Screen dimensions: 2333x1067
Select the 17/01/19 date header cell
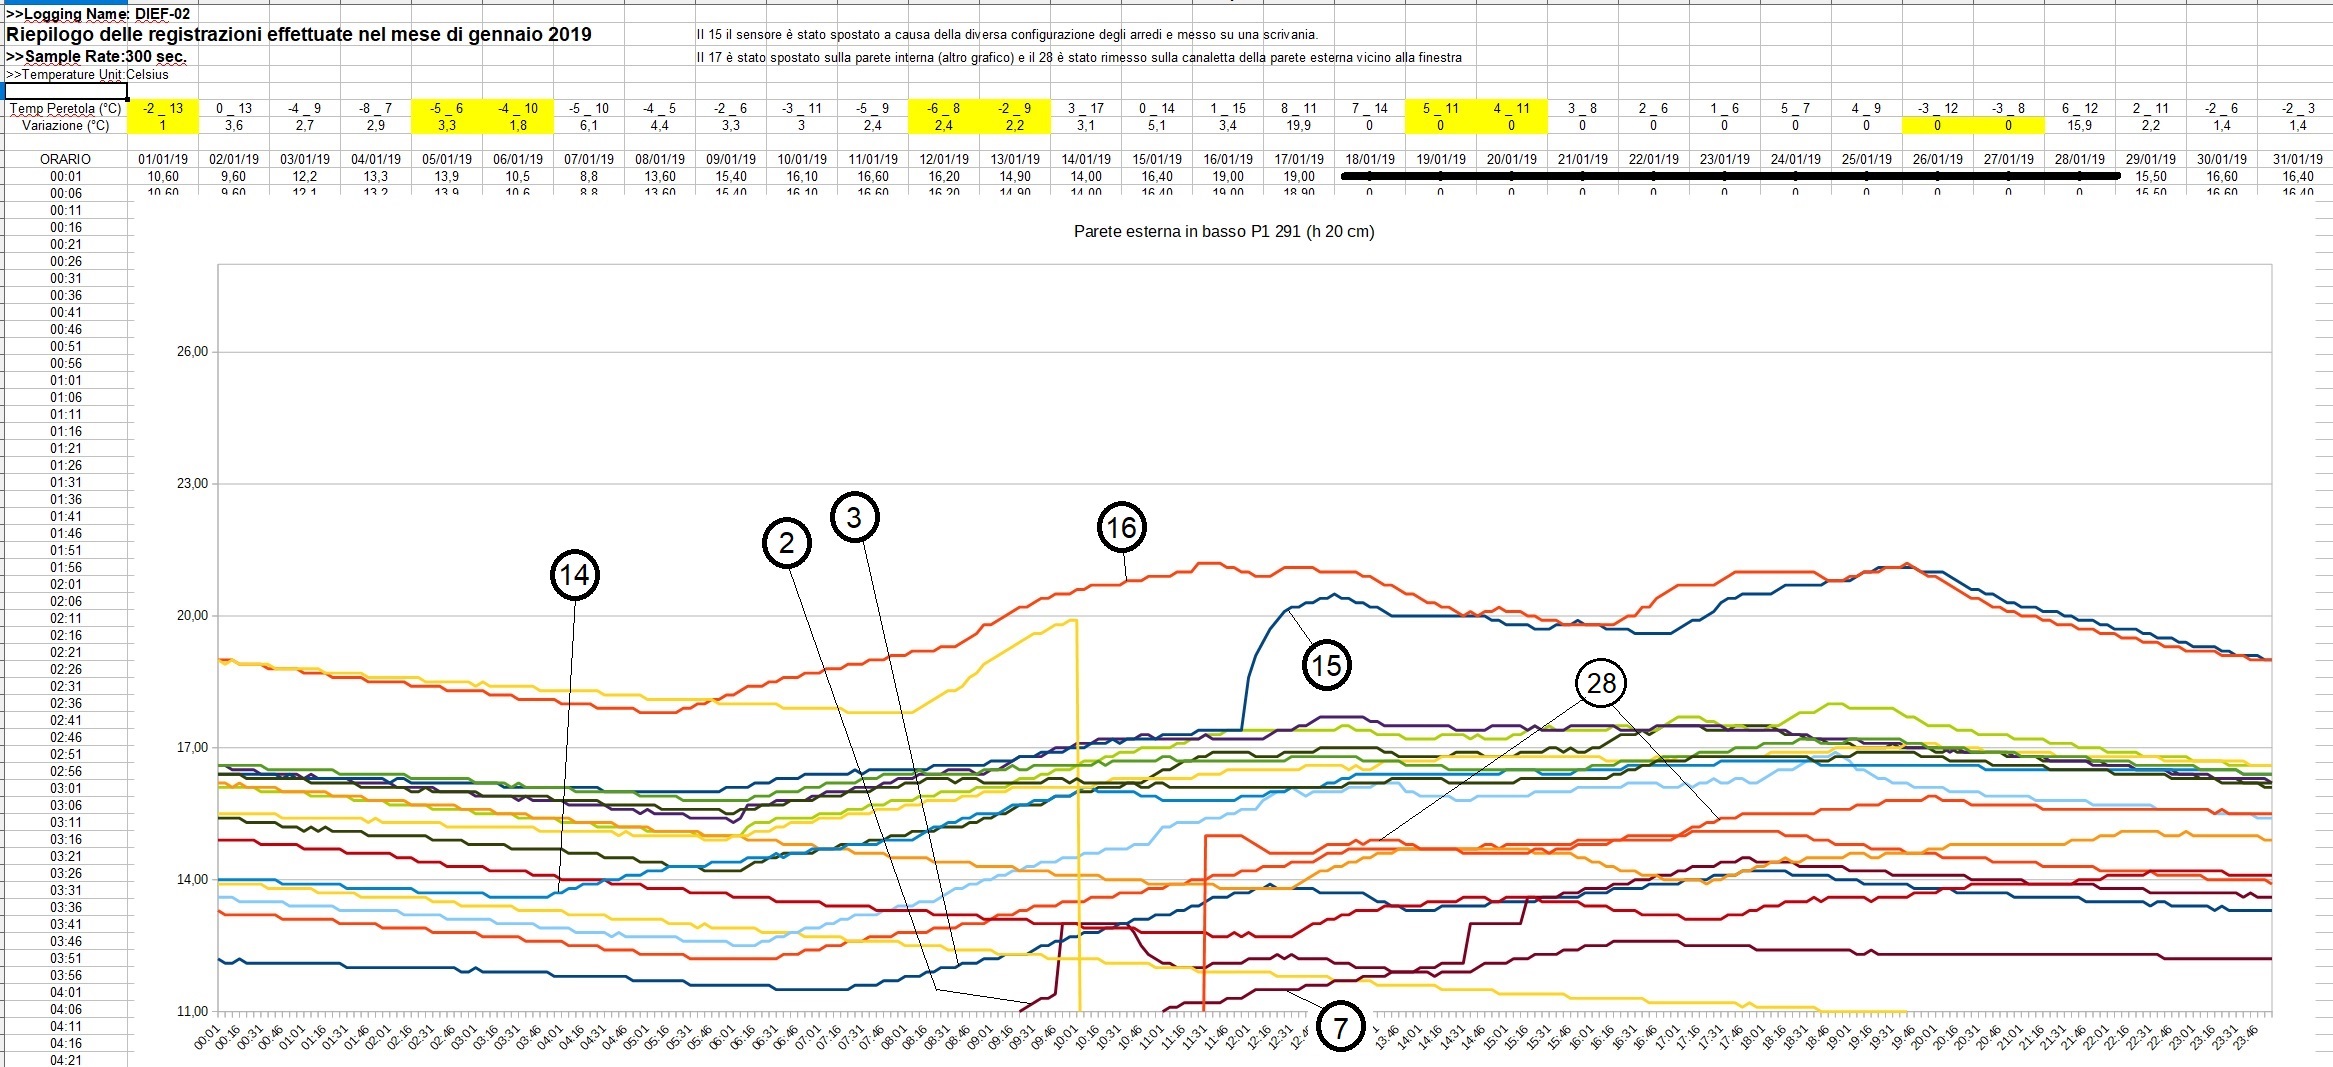pyautogui.click(x=1298, y=159)
